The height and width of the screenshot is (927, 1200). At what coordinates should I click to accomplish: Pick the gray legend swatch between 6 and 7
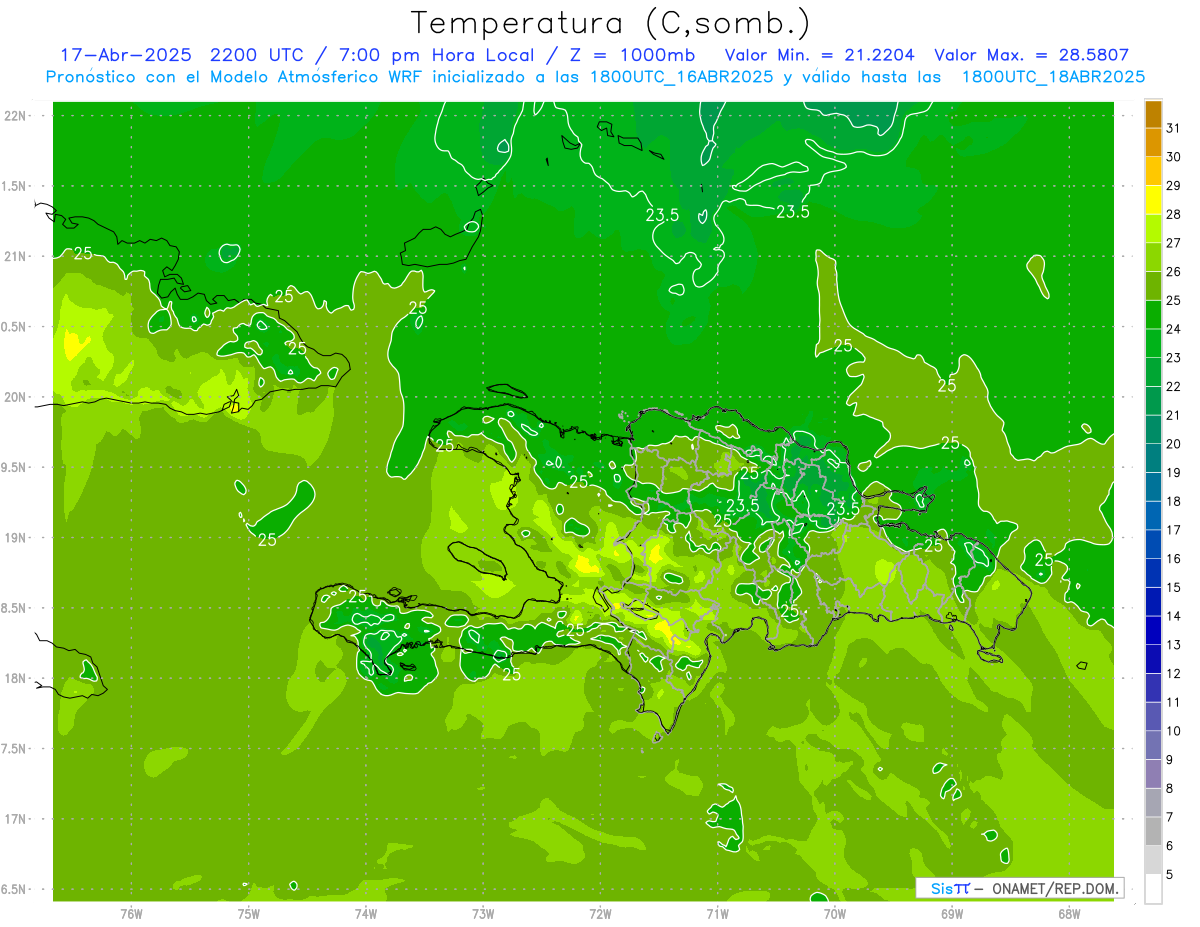(x=1153, y=831)
